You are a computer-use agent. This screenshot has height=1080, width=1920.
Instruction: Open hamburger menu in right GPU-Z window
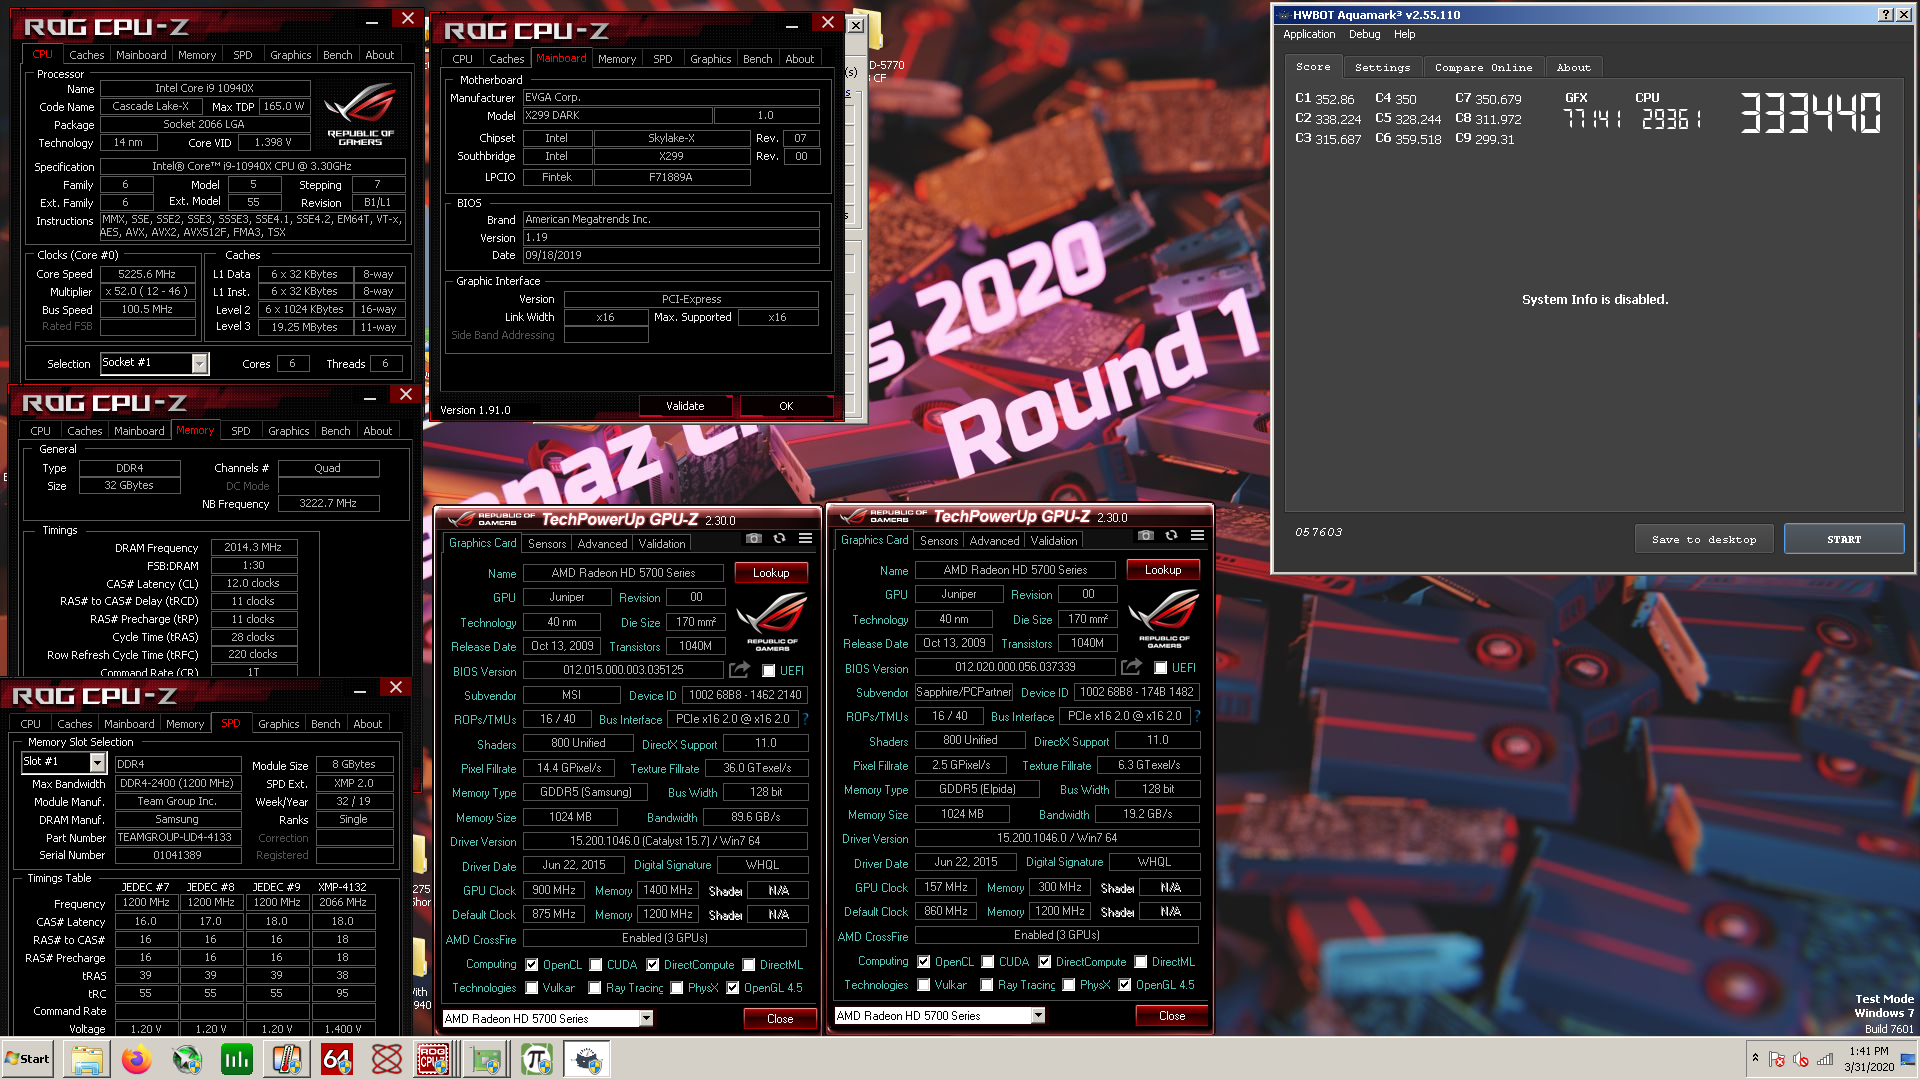[1197, 535]
